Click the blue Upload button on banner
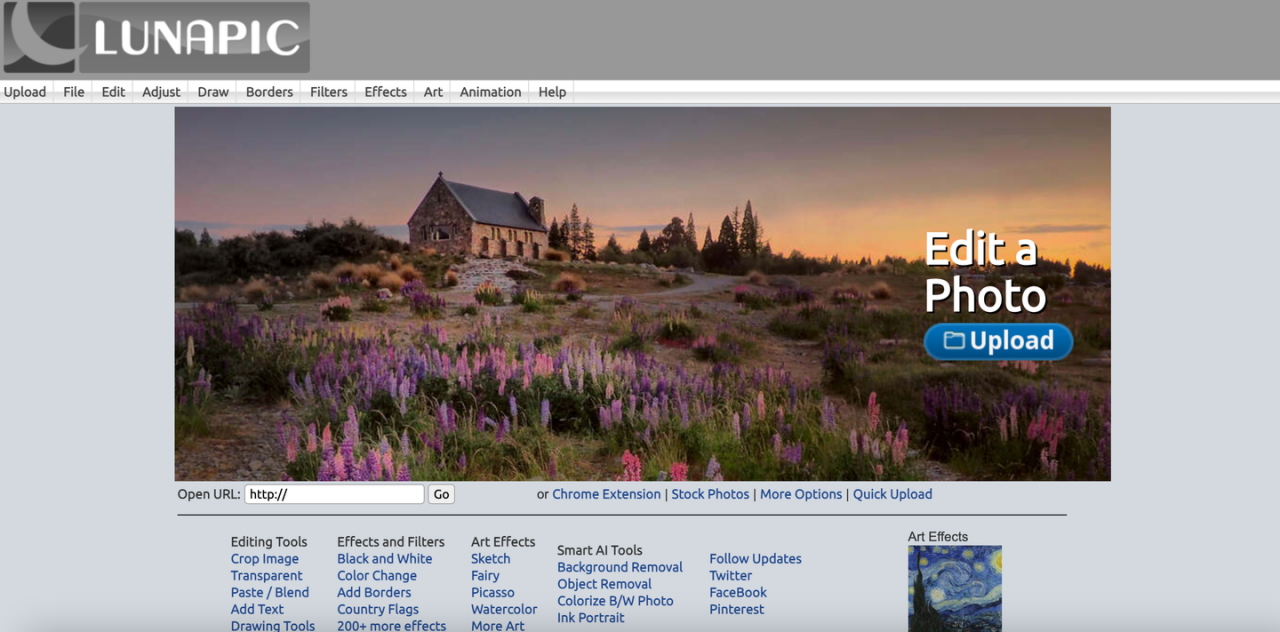Image resolution: width=1280 pixels, height=632 pixels. click(998, 341)
